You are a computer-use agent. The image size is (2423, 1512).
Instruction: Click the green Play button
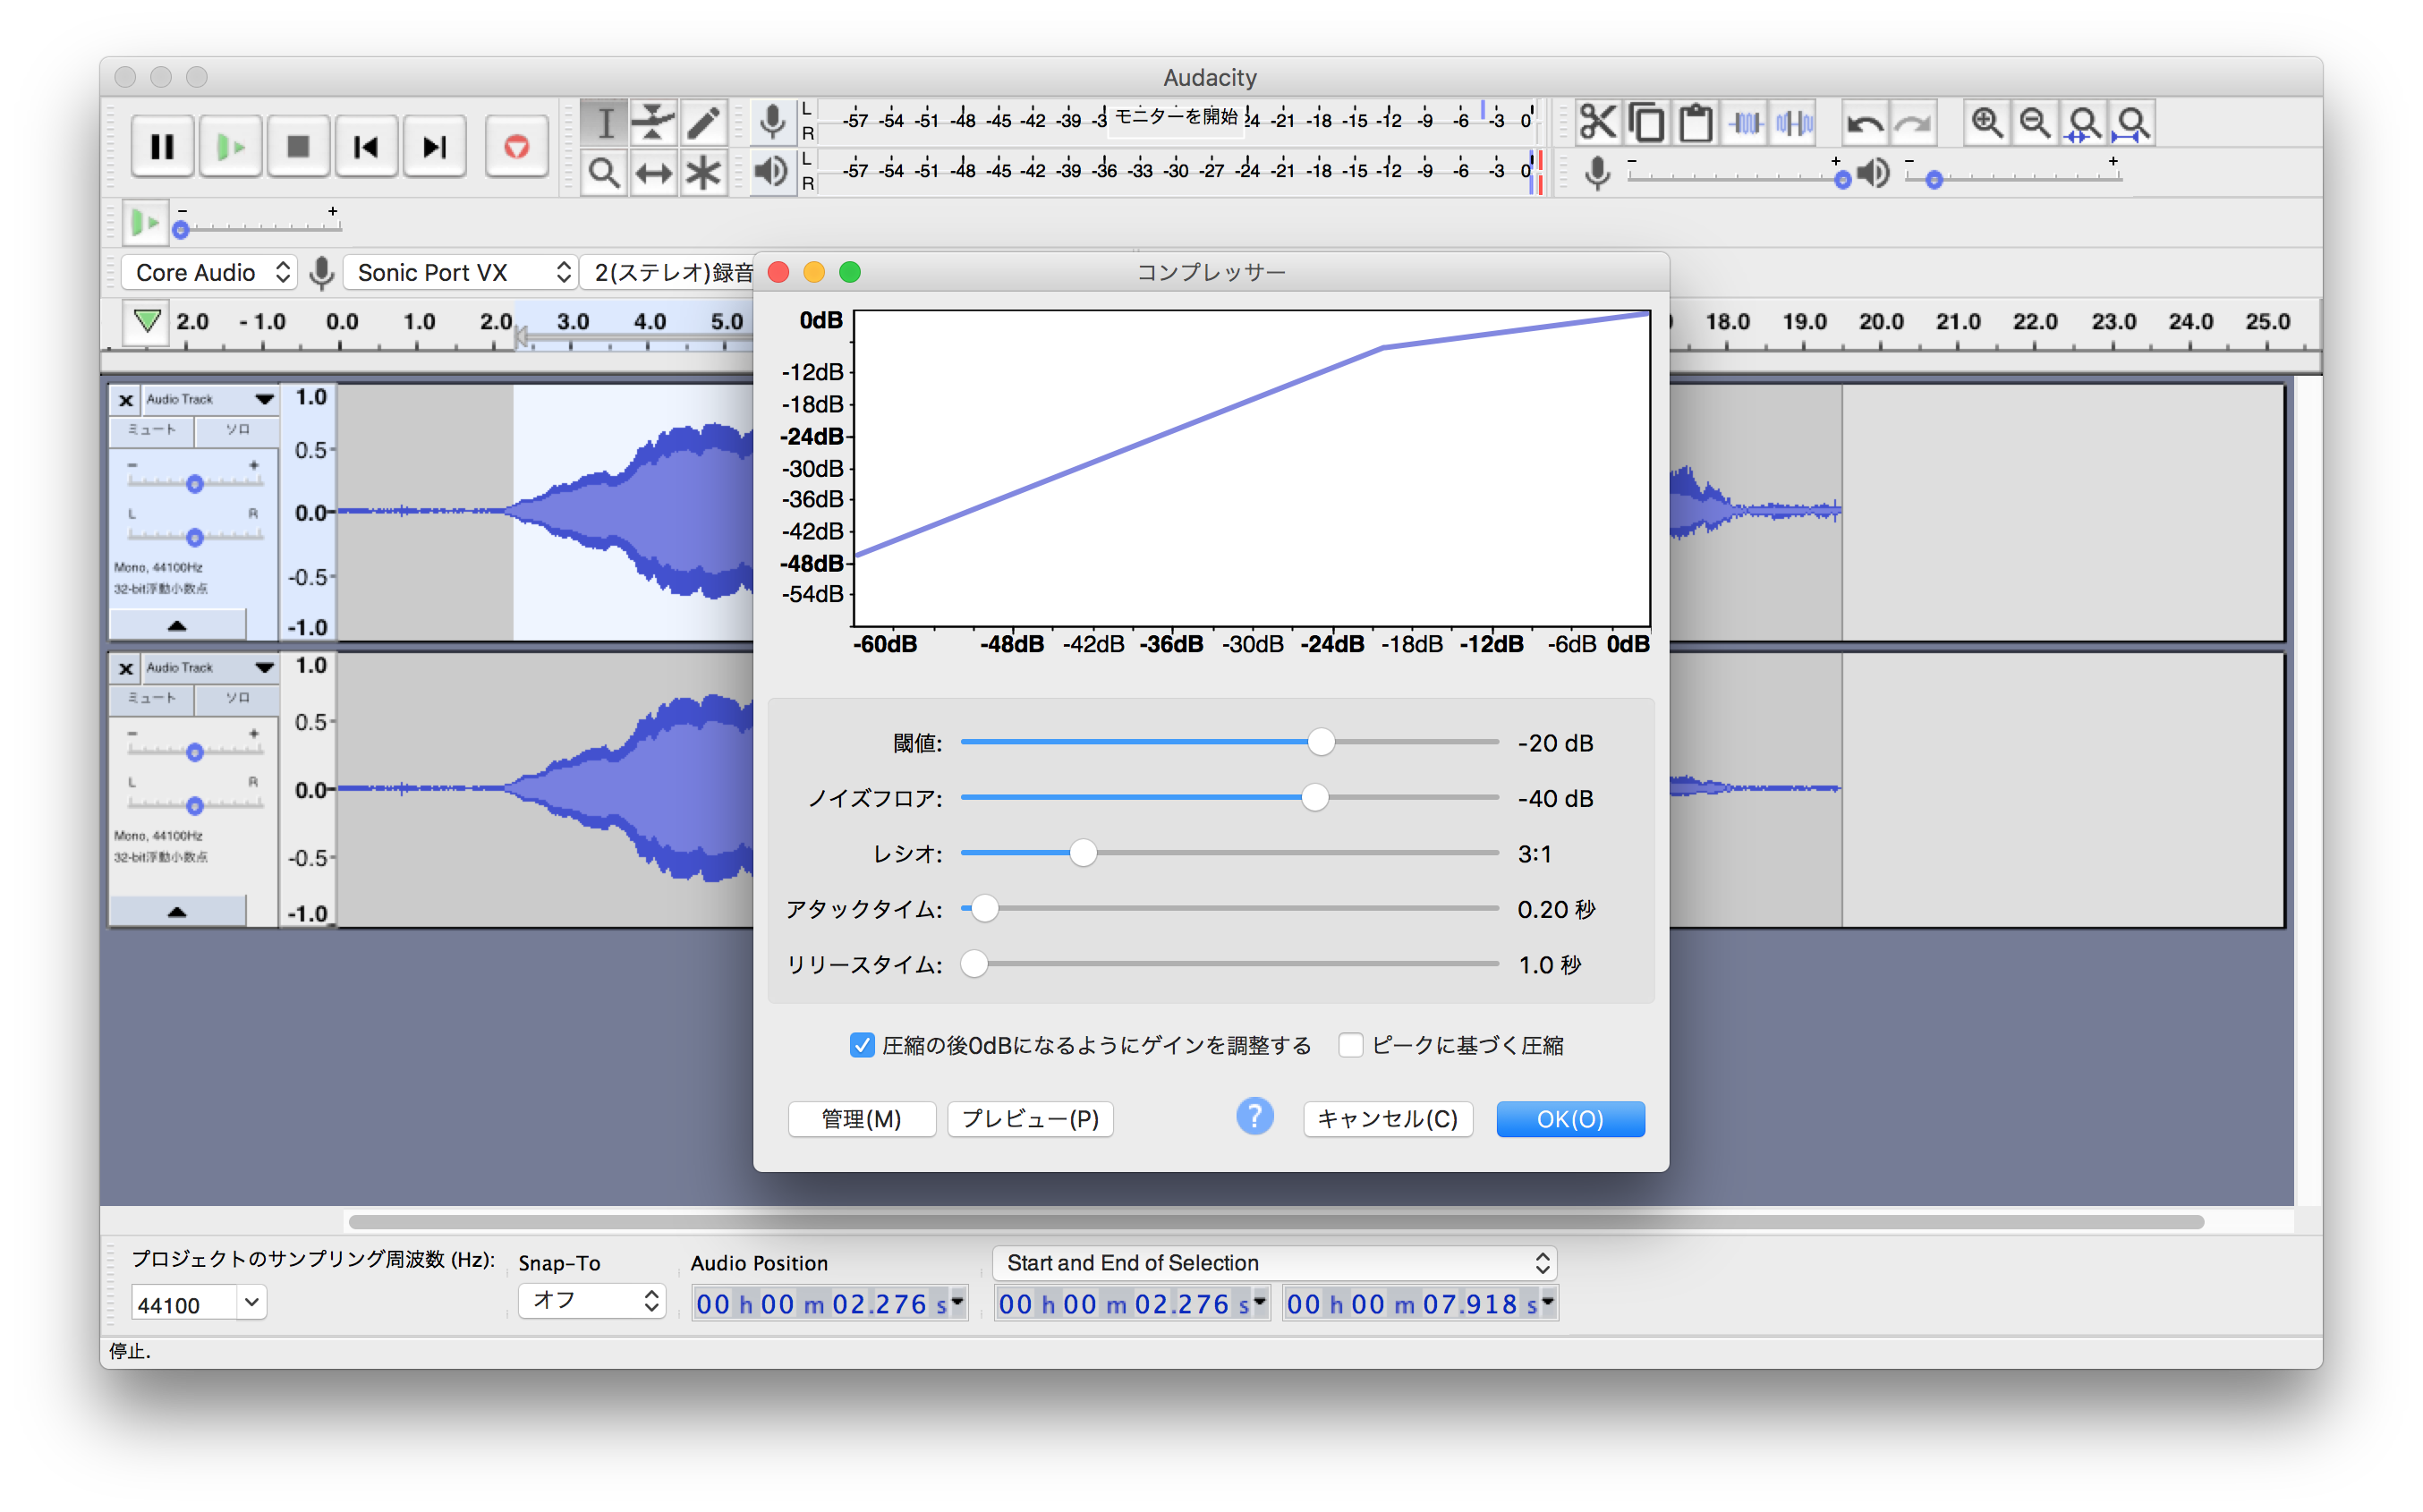230,147
